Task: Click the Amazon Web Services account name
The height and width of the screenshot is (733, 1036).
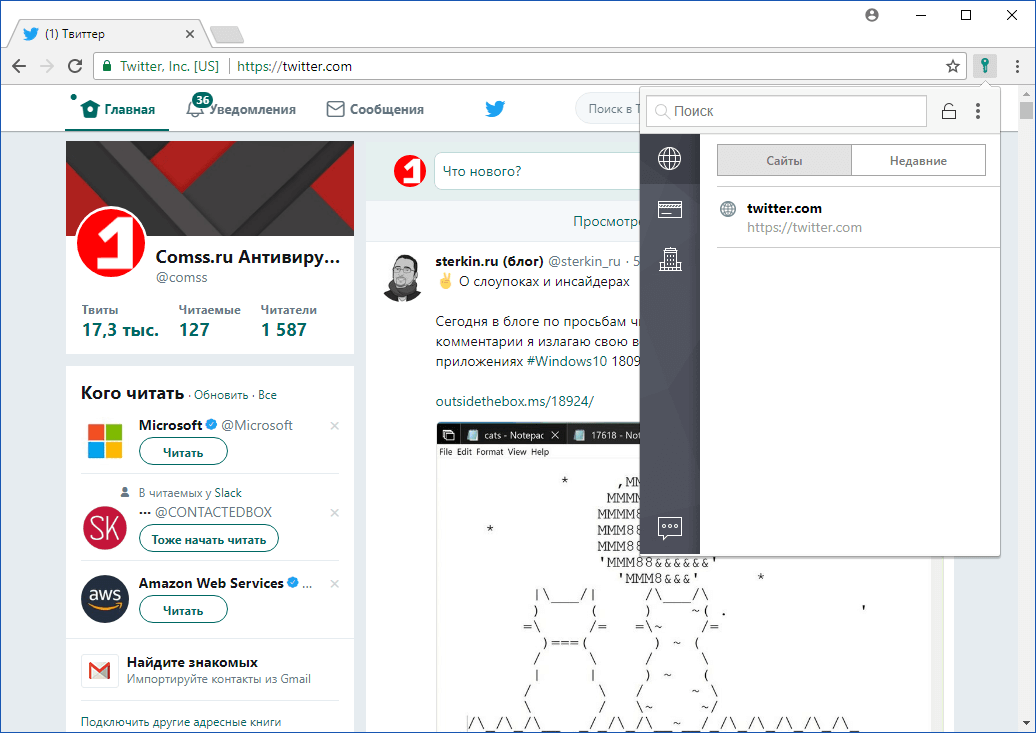Action: (211, 583)
